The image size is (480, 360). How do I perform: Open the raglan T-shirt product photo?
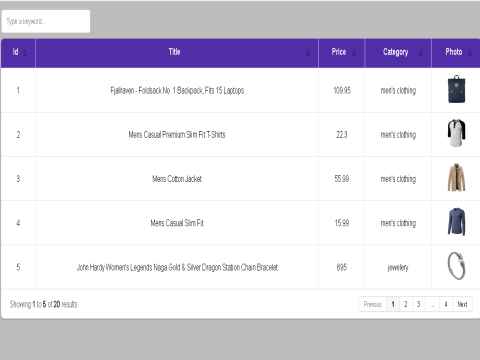coord(456,133)
